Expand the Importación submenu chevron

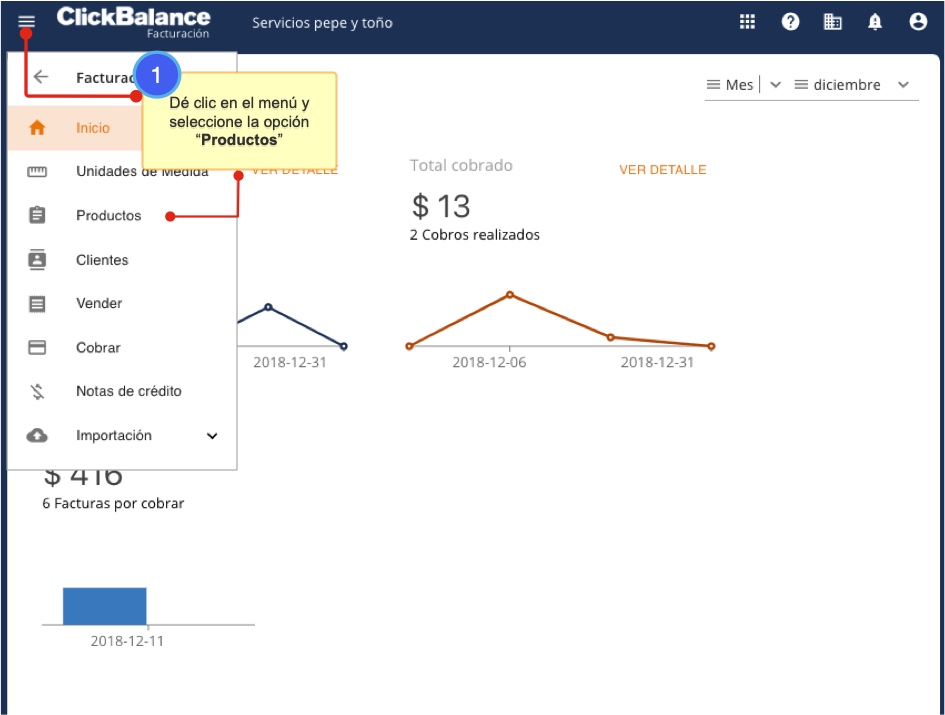211,436
